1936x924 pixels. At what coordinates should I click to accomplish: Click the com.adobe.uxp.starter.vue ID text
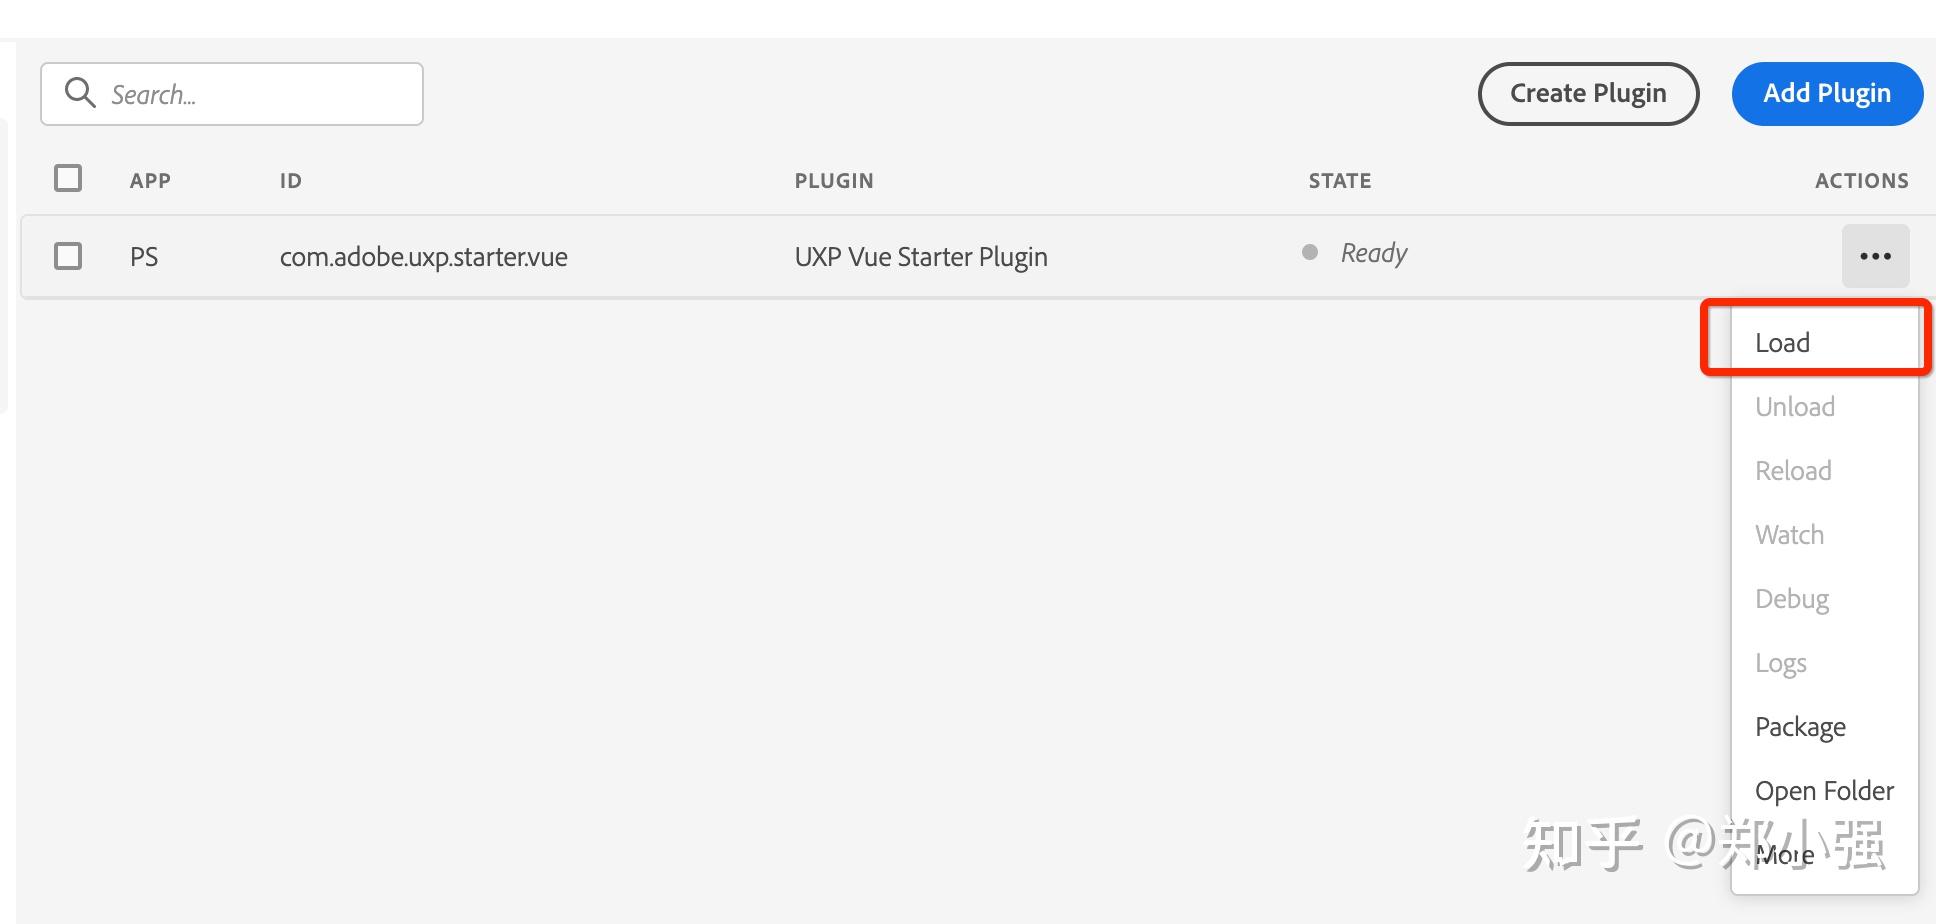click(423, 257)
